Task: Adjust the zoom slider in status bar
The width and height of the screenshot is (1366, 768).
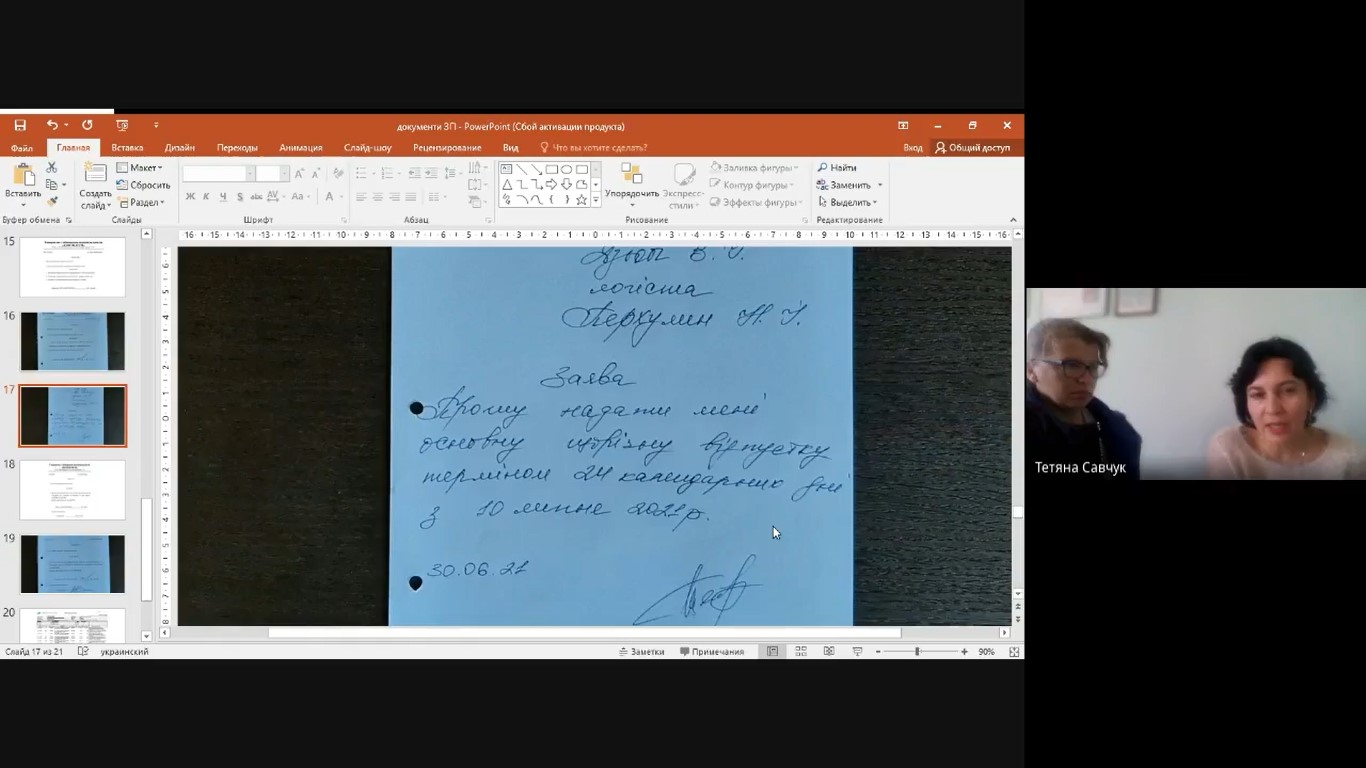Action: [917, 652]
